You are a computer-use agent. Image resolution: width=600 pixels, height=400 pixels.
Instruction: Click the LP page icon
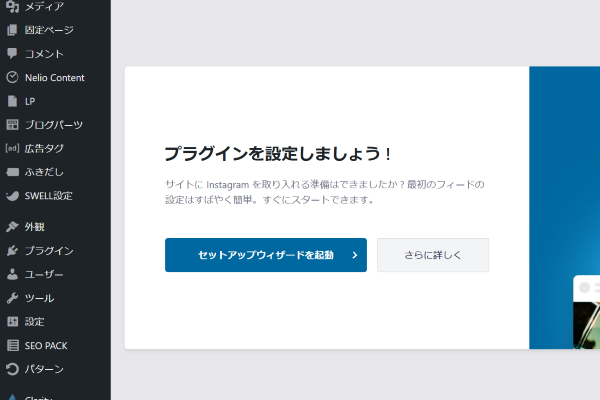click(12, 101)
